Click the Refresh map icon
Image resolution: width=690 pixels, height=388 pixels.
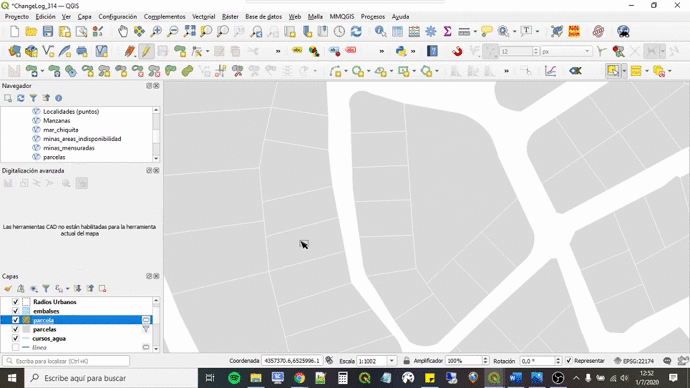coord(356,31)
